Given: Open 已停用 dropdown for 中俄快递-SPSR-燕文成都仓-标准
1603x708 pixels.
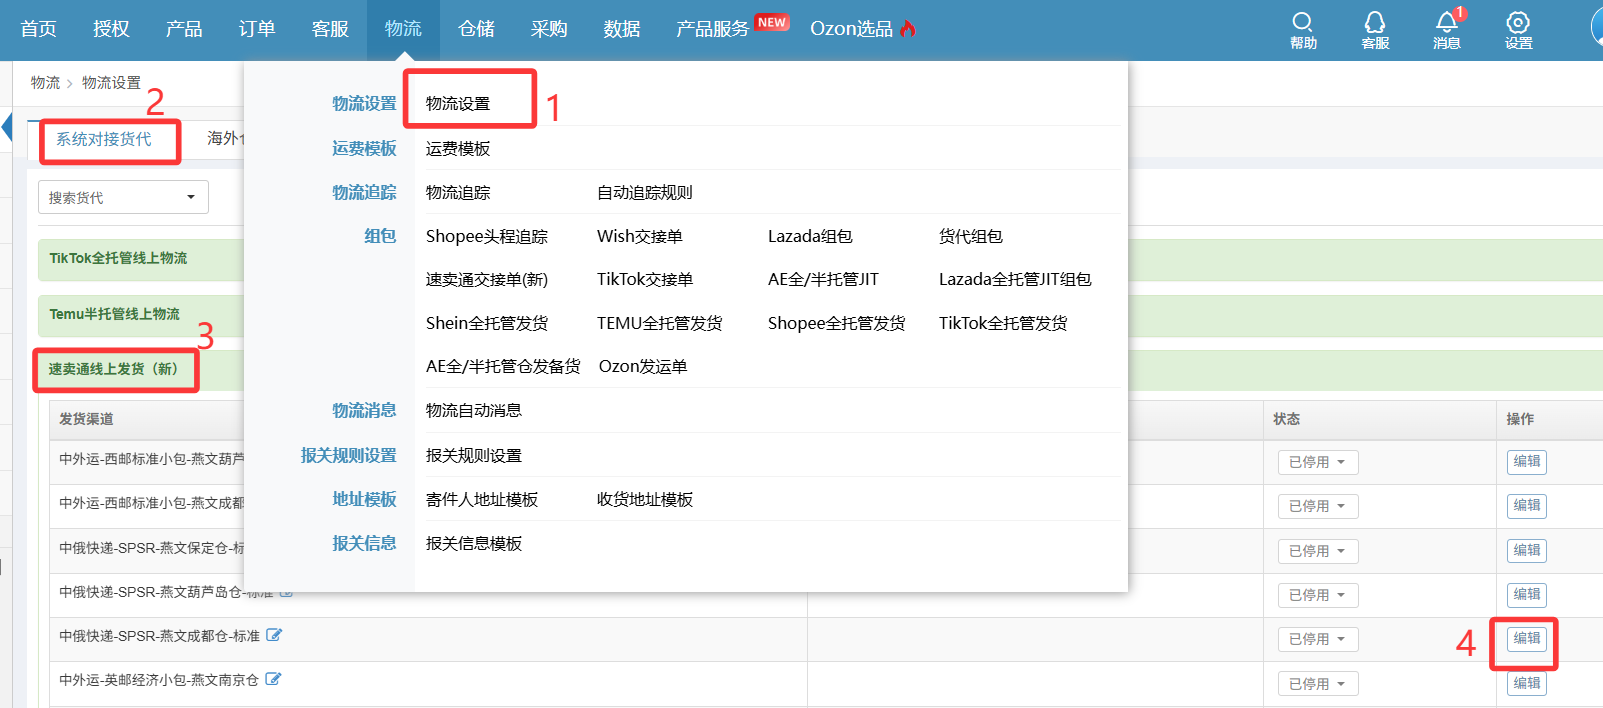Looking at the screenshot, I should (1317, 639).
